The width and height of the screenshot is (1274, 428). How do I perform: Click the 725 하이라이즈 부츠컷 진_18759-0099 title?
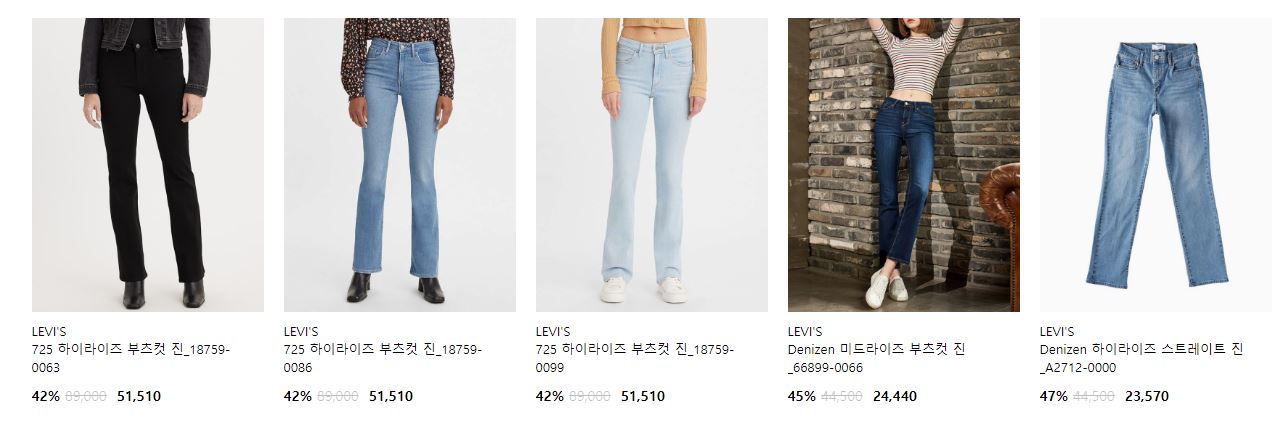tap(635, 359)
